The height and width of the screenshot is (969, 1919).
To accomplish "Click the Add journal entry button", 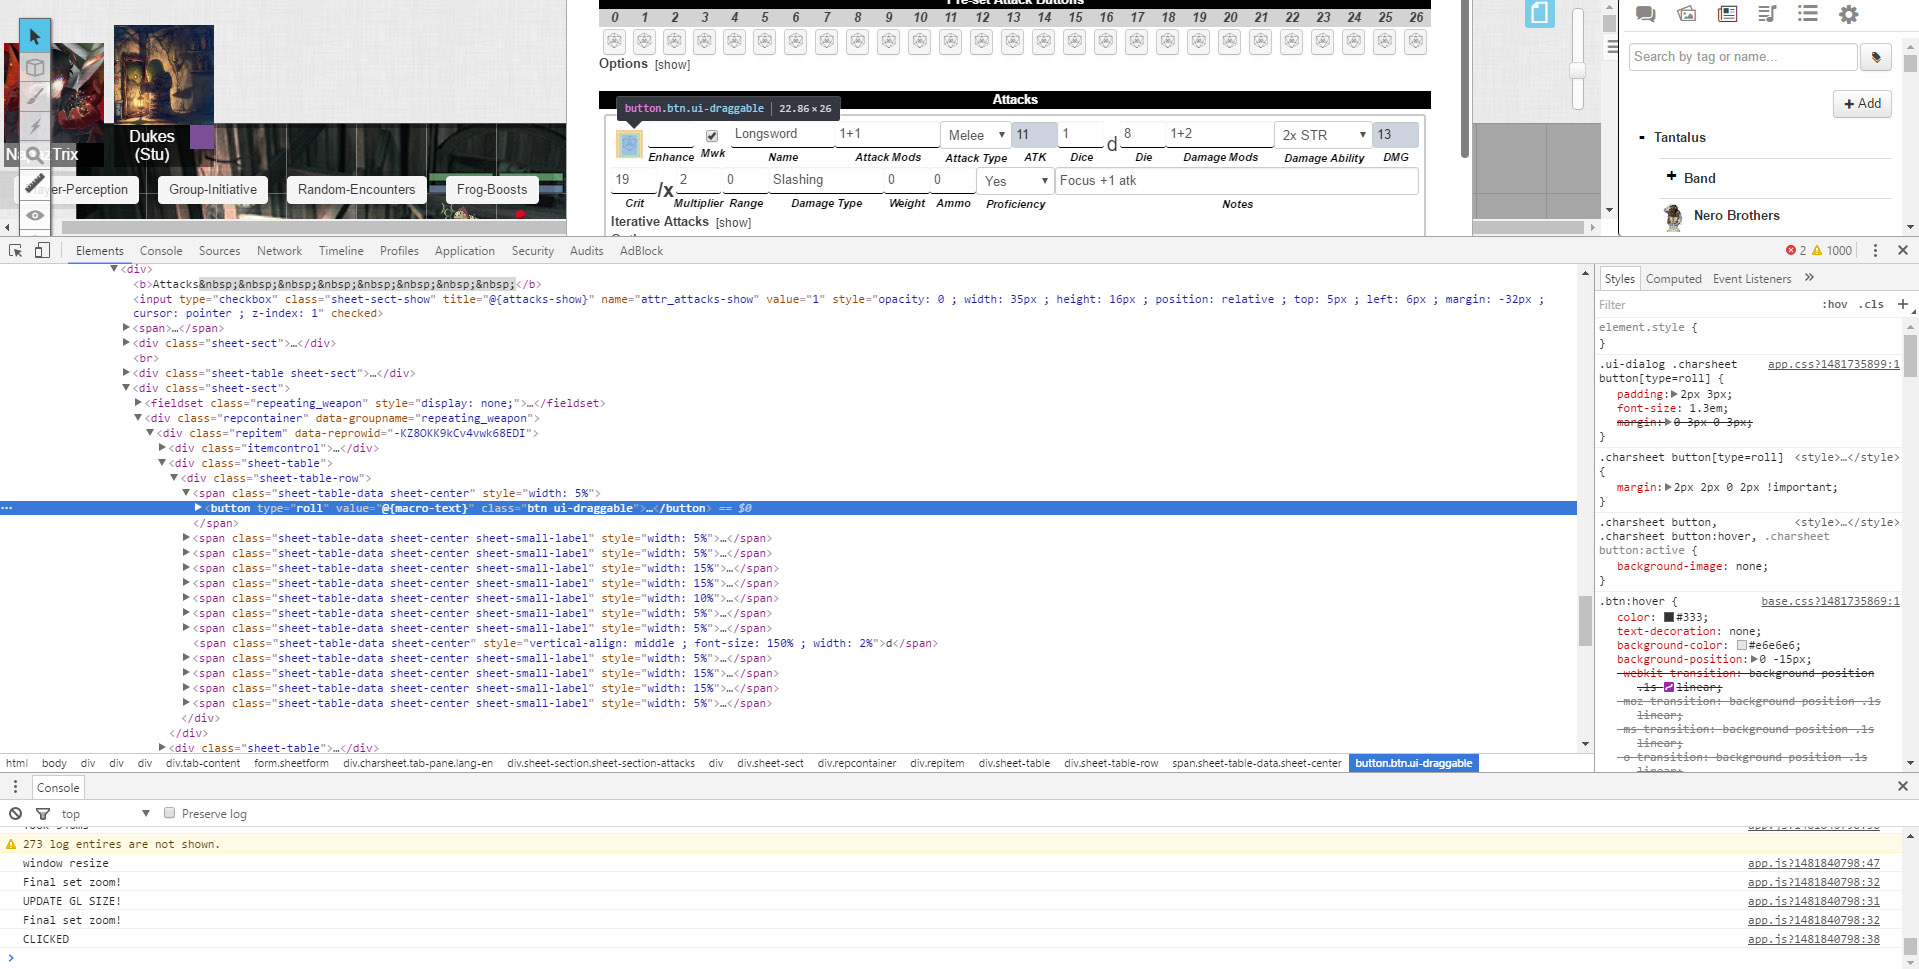I will tap(1862, 104).
